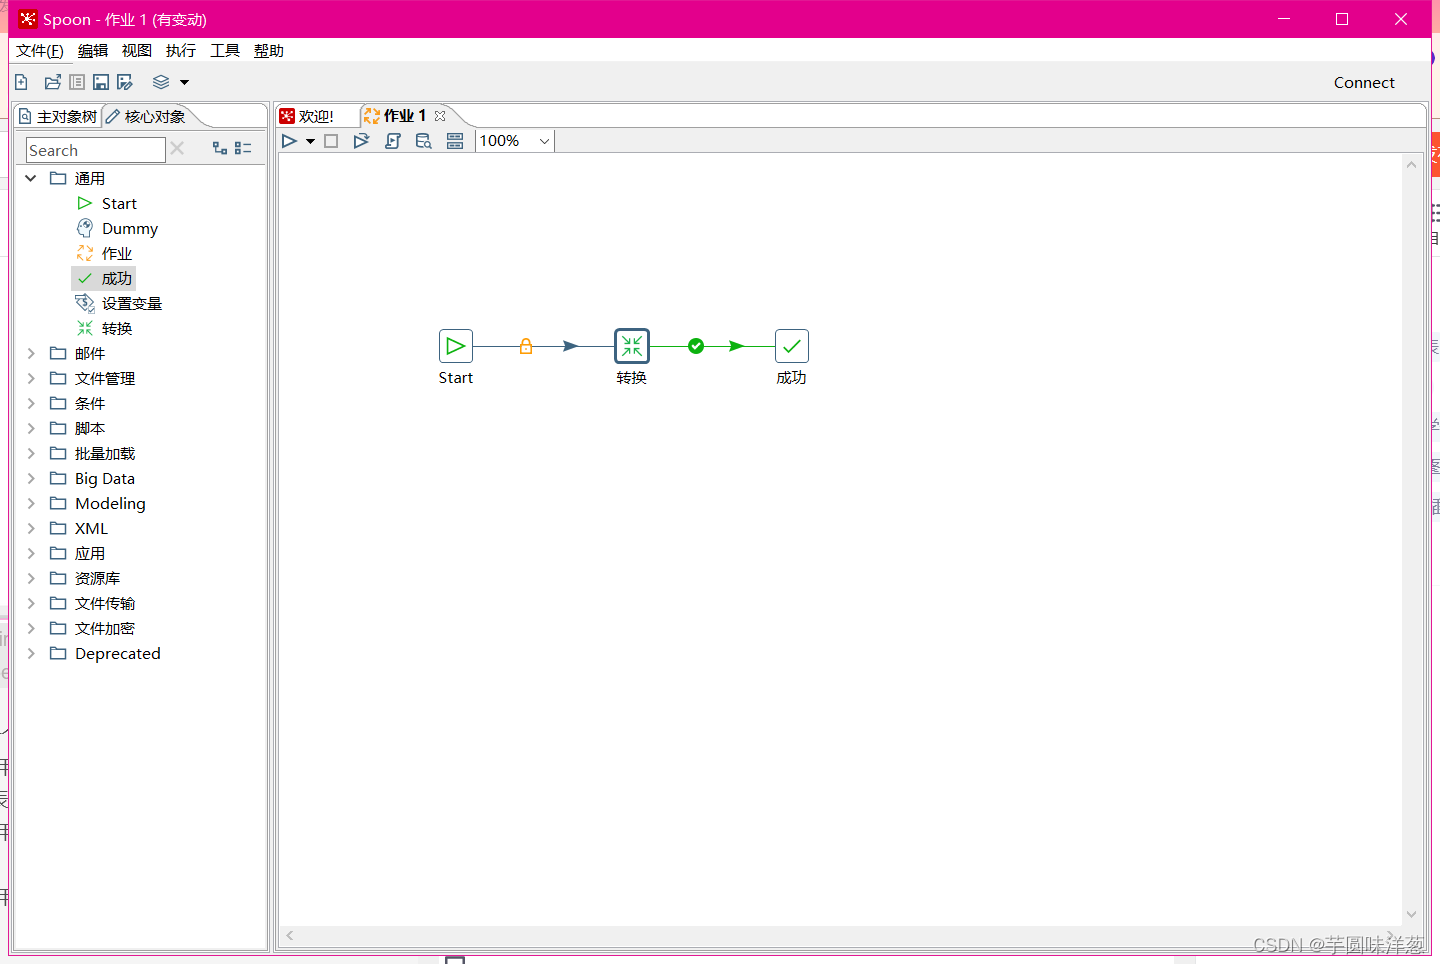Viewport: 1440px width, 964px height.
Task: Click the get SQL script icon
Action: point(393,141)
